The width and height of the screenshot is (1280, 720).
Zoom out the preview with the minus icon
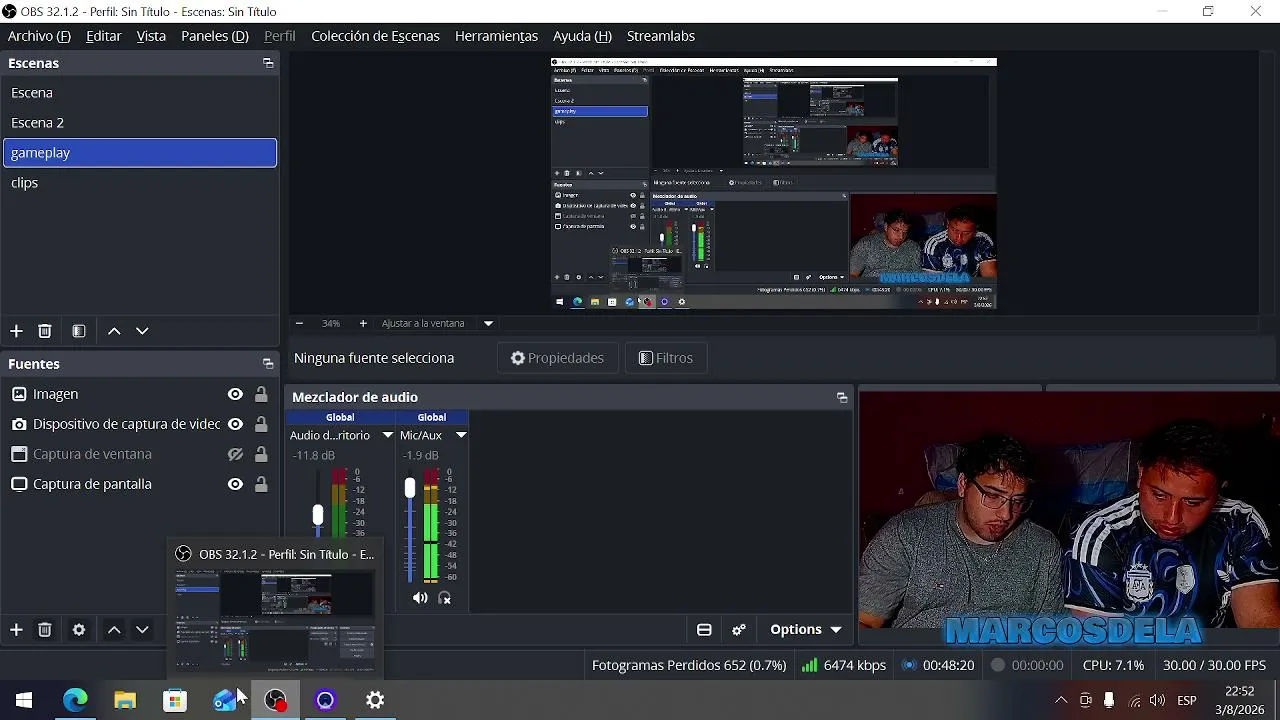(x=299, y=323)
